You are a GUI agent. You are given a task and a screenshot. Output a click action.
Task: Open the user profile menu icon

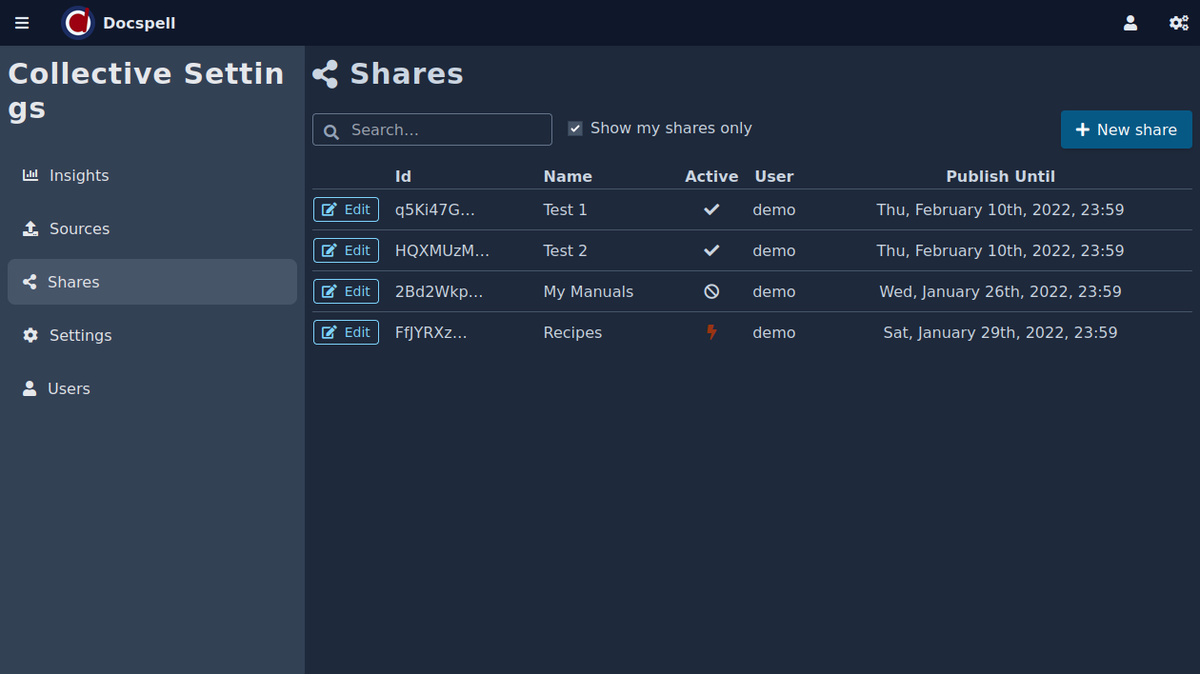pos(1130,23)
